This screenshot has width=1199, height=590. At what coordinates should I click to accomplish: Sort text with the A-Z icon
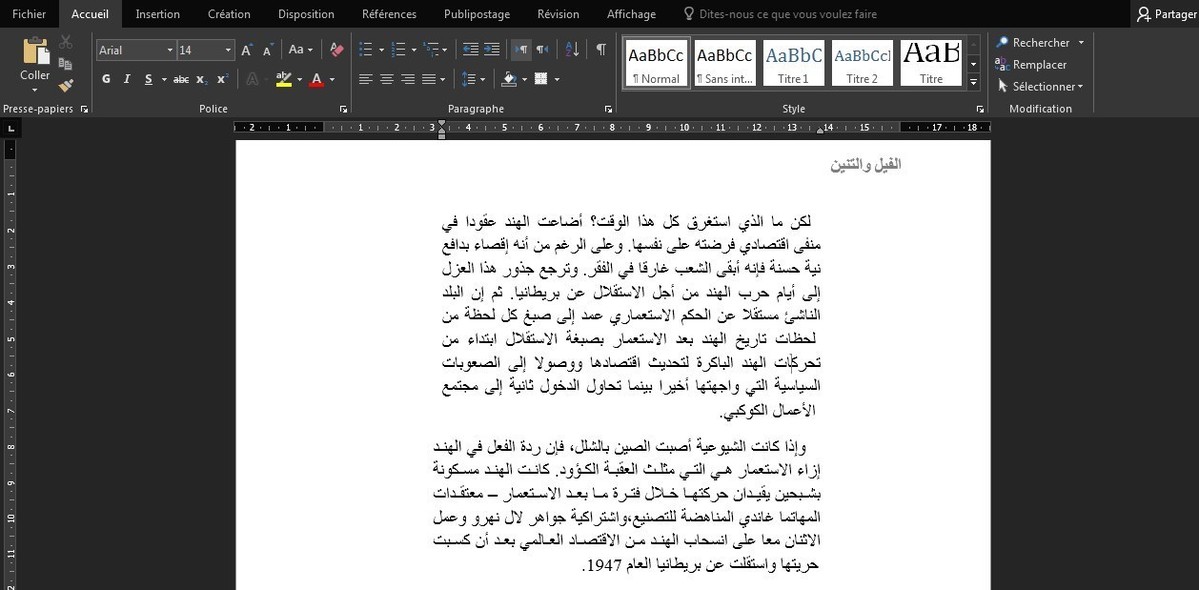click(x=573, y=50)
